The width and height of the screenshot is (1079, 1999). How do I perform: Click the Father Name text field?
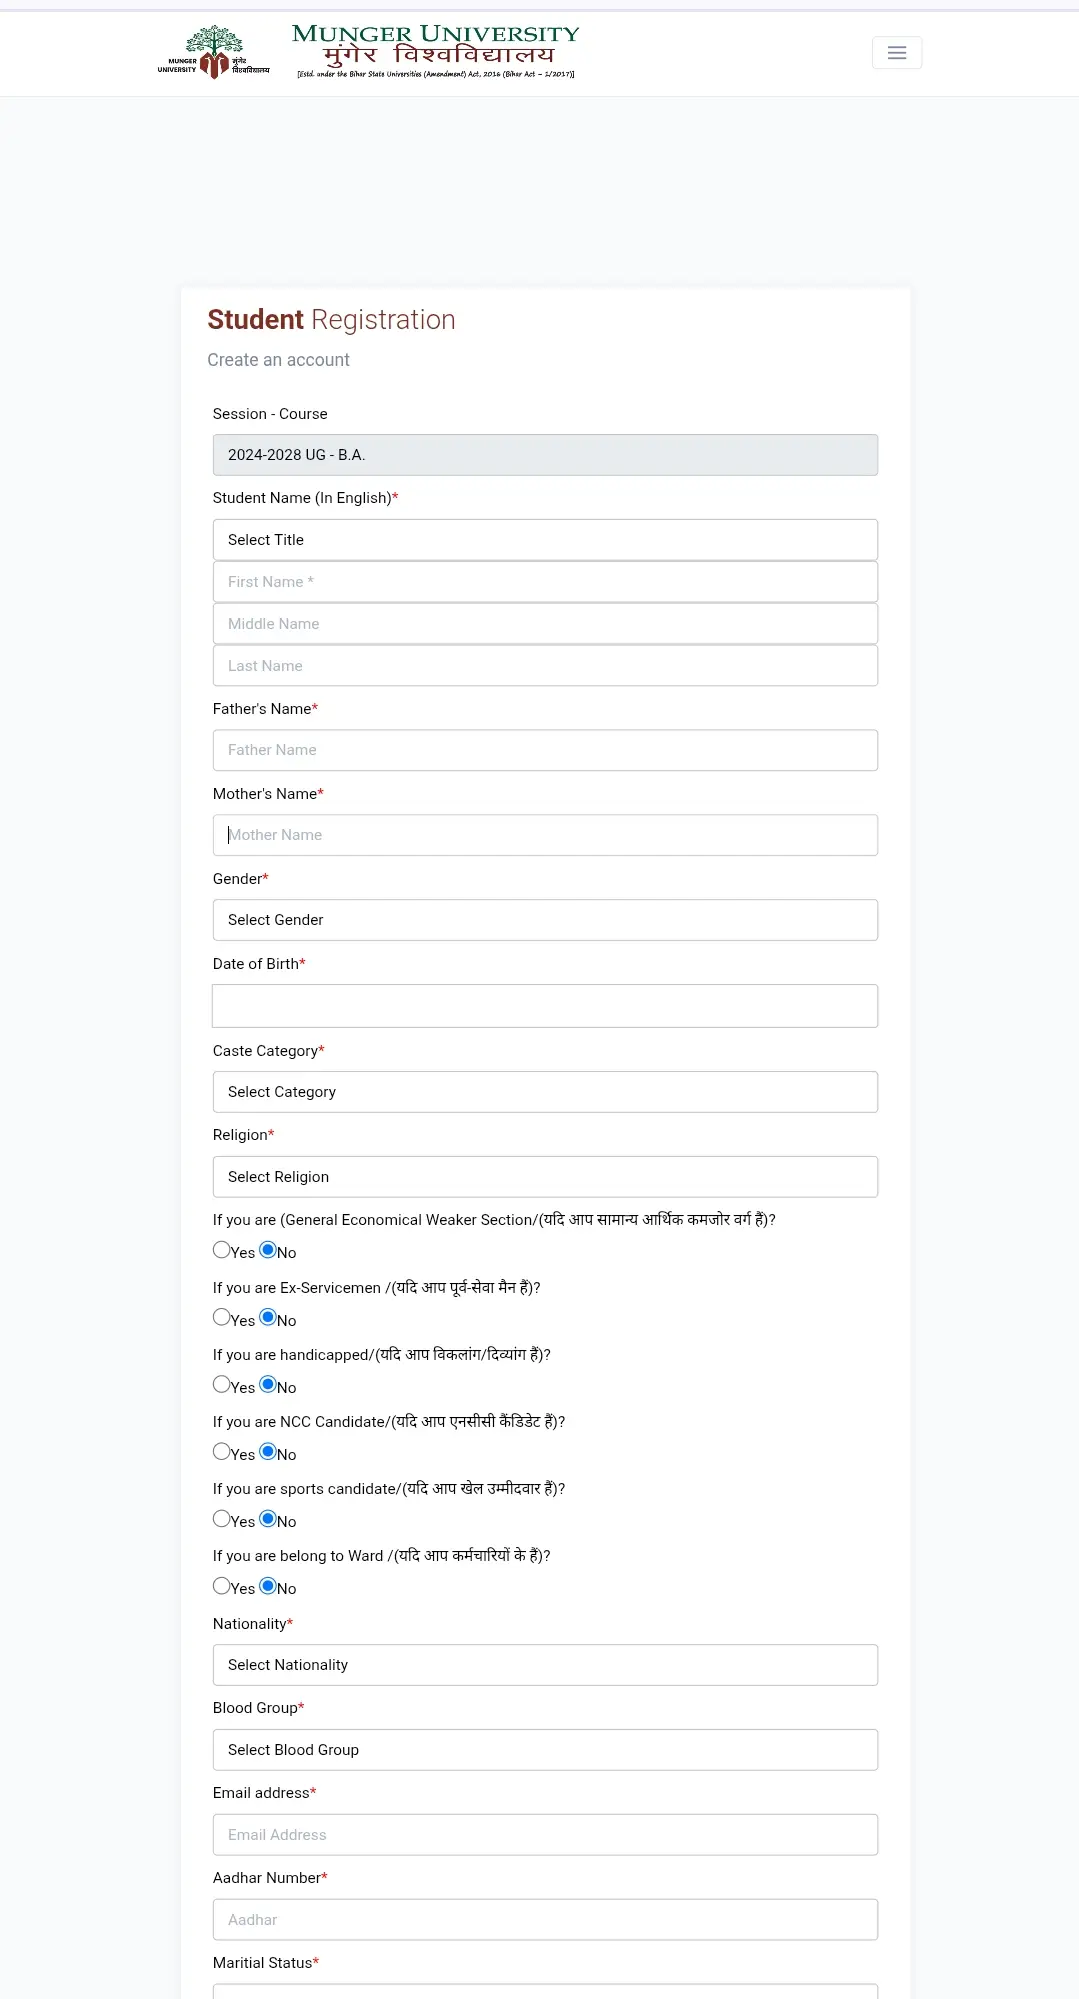545,750
